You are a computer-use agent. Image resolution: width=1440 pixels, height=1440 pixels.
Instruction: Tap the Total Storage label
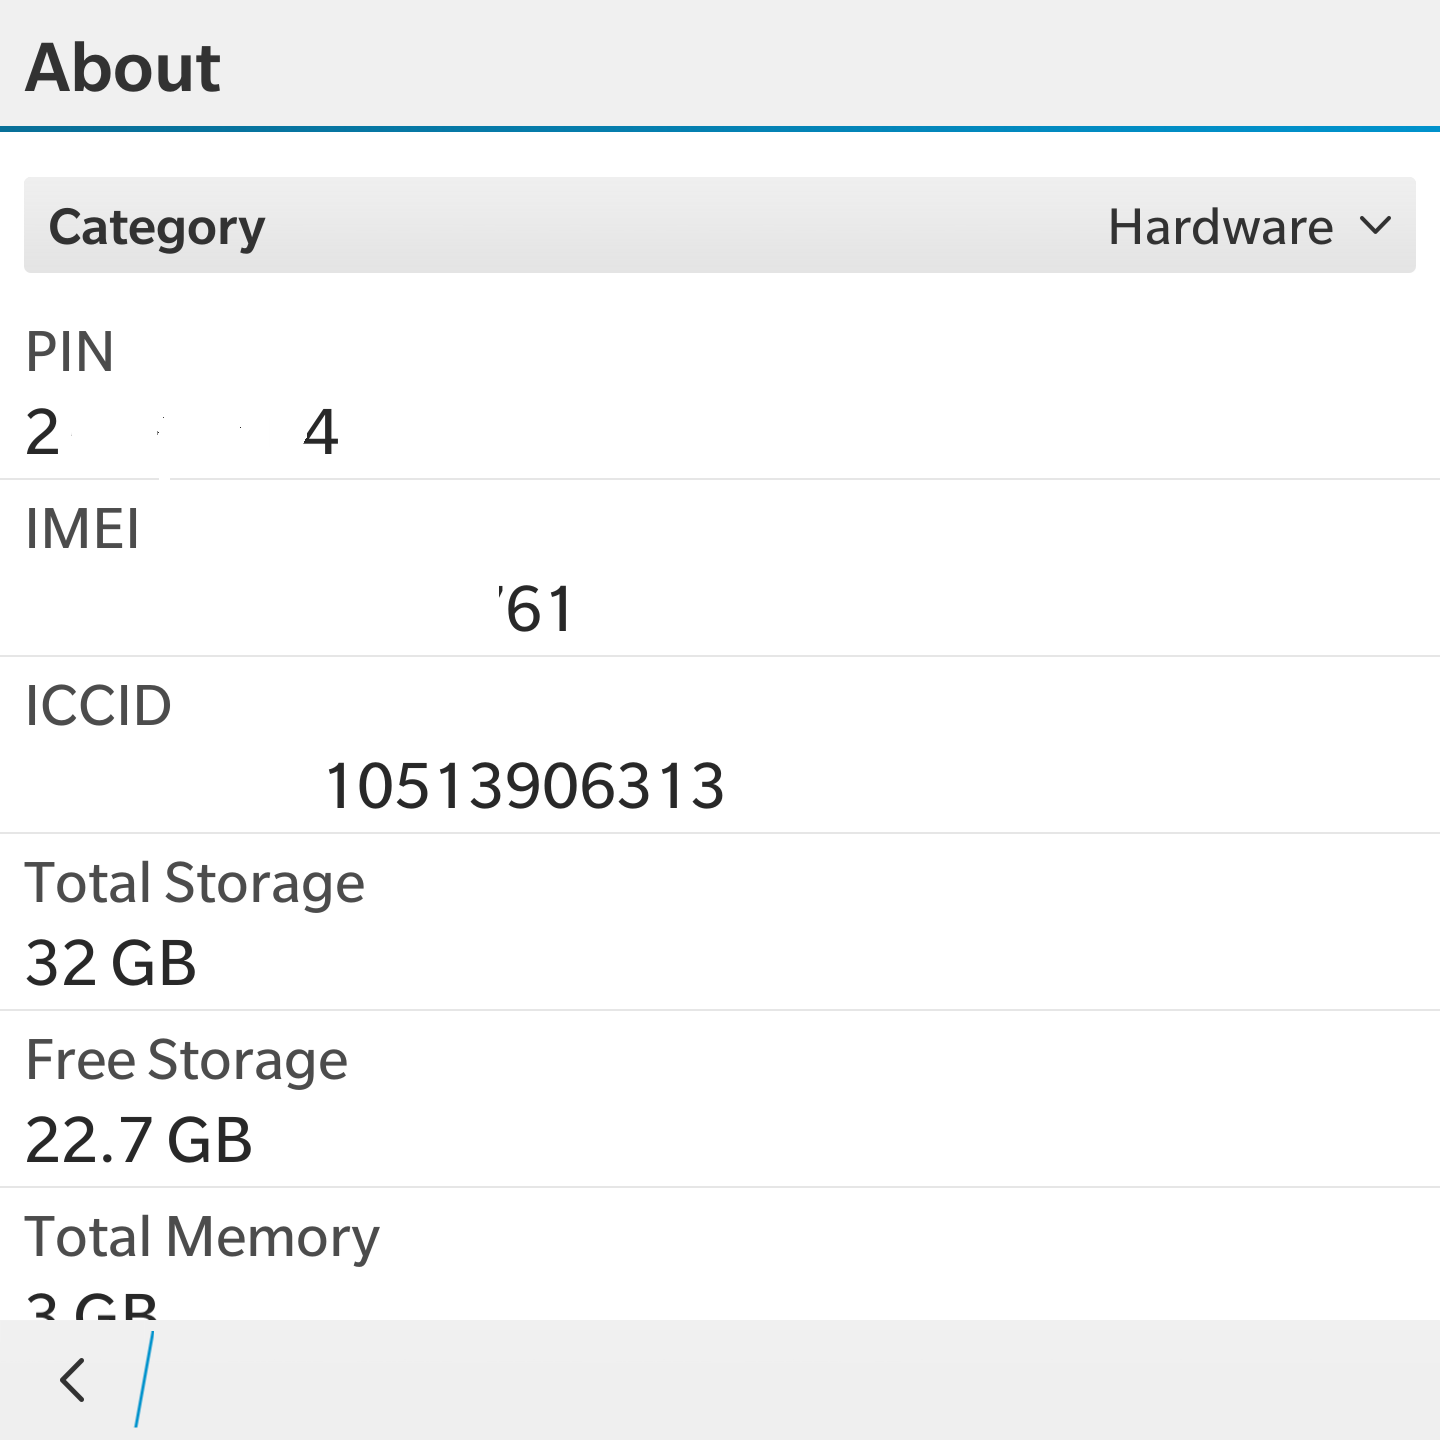[x=195, y=883]
